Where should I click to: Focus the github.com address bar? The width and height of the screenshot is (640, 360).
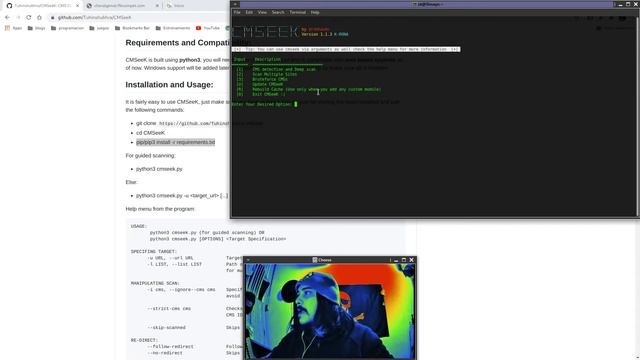[139, 18]
